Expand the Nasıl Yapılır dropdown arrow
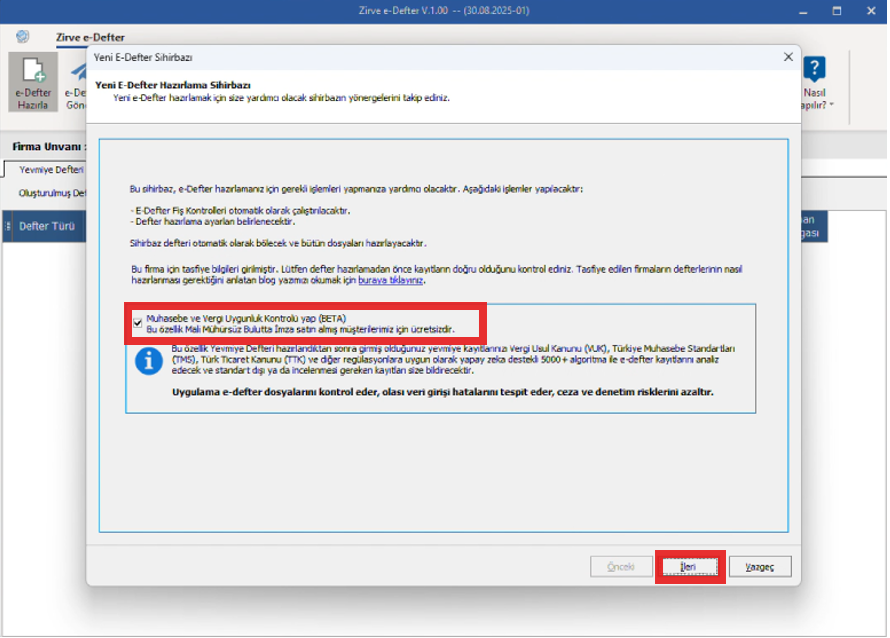Screen dimensions: 890x638 (x=832, y=104)
